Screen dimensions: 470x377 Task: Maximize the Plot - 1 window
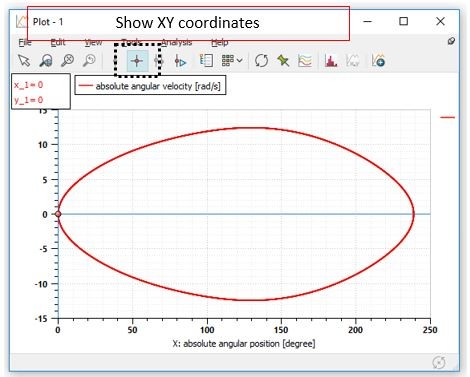[x=404, y=21]
